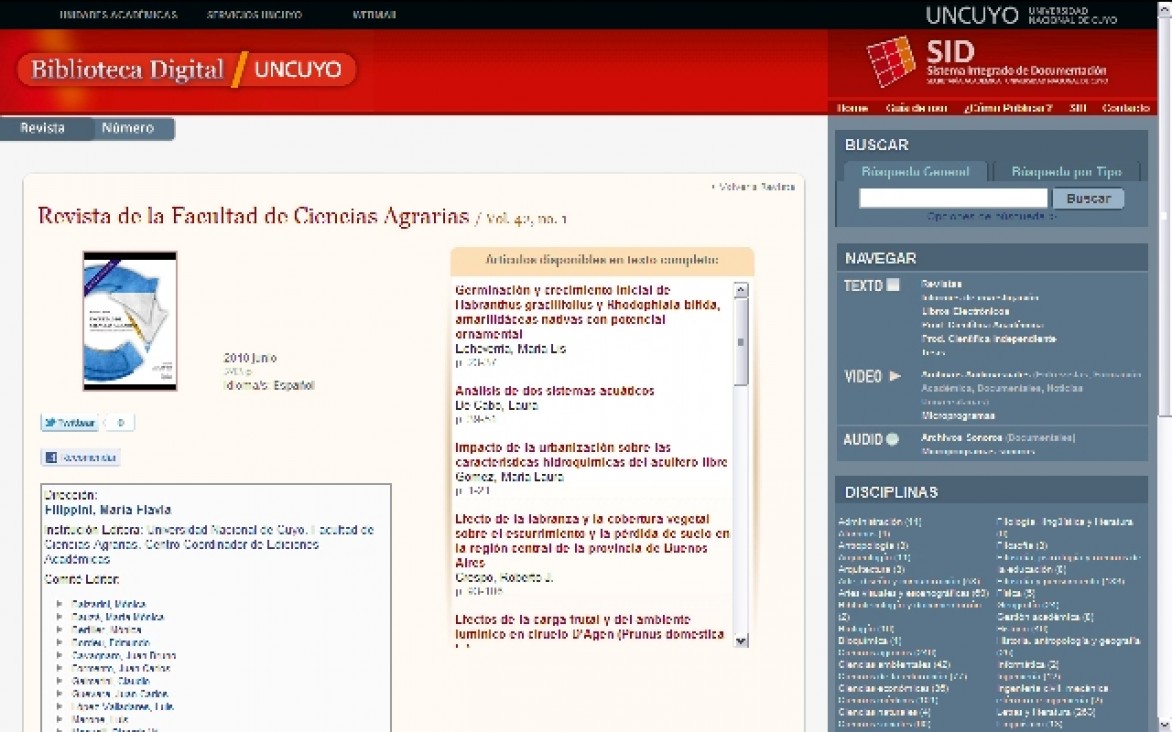Open Bioquímica discipline link
The height and width of the screenshot is (732, 1172).
pyautogui.click(x=870, y=641)
